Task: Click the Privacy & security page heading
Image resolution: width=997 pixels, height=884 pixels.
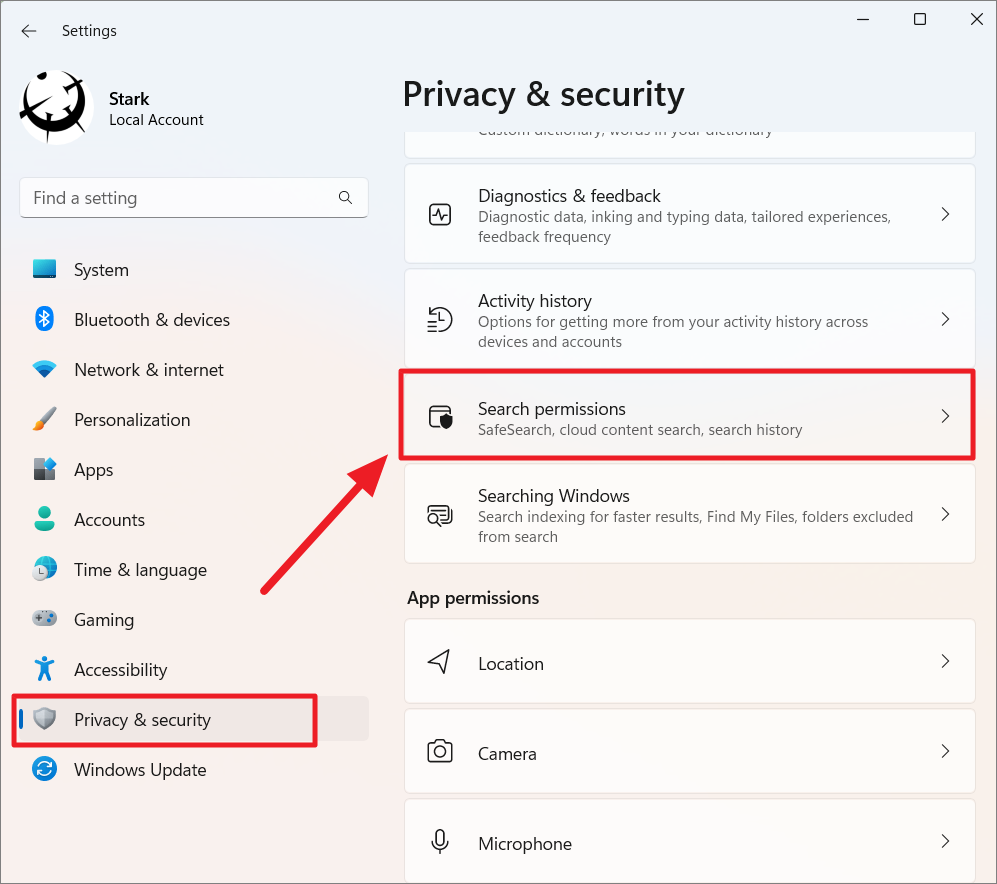Action: click(544, 95)
